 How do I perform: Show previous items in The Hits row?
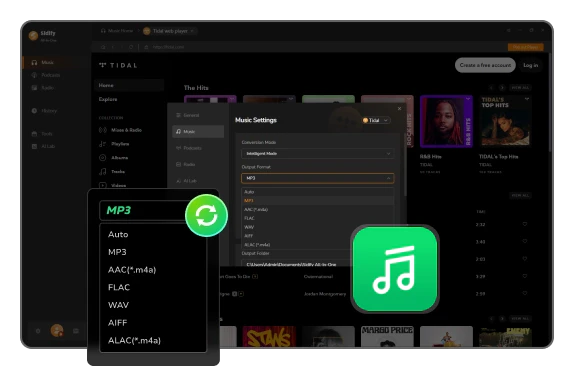(x=491, y=88)
